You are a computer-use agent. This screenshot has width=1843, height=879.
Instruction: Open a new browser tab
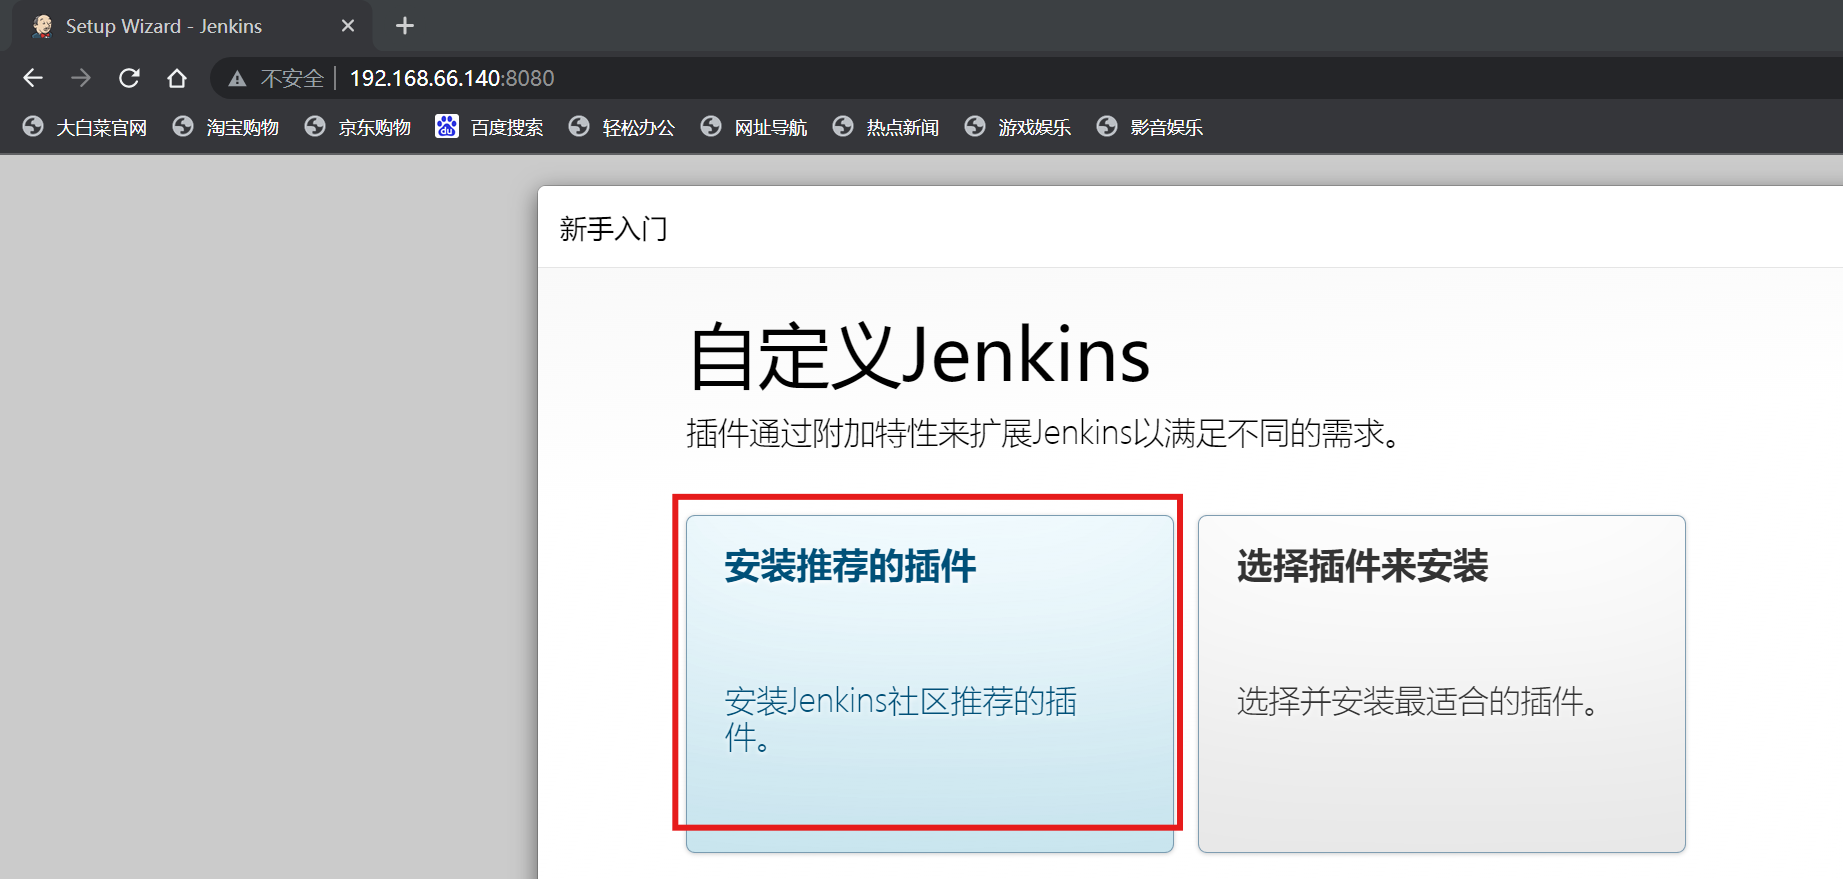tap(405, 26)
